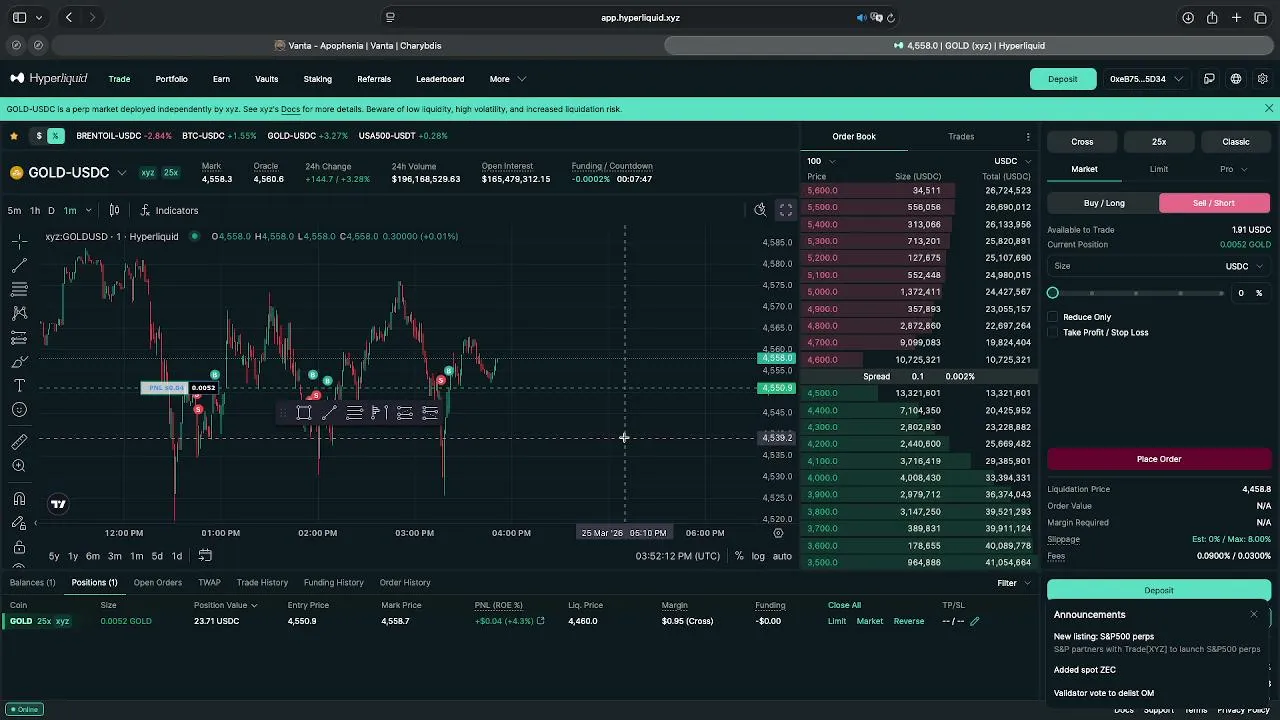1280x720 pixels.
Task: Click Close All positions link
Action: click(x=844, y=605)
